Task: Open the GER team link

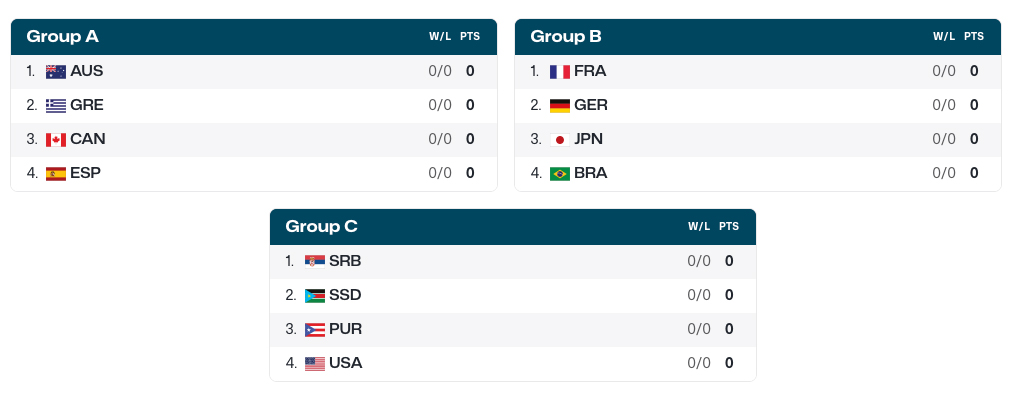Action: tap(591, 105)
